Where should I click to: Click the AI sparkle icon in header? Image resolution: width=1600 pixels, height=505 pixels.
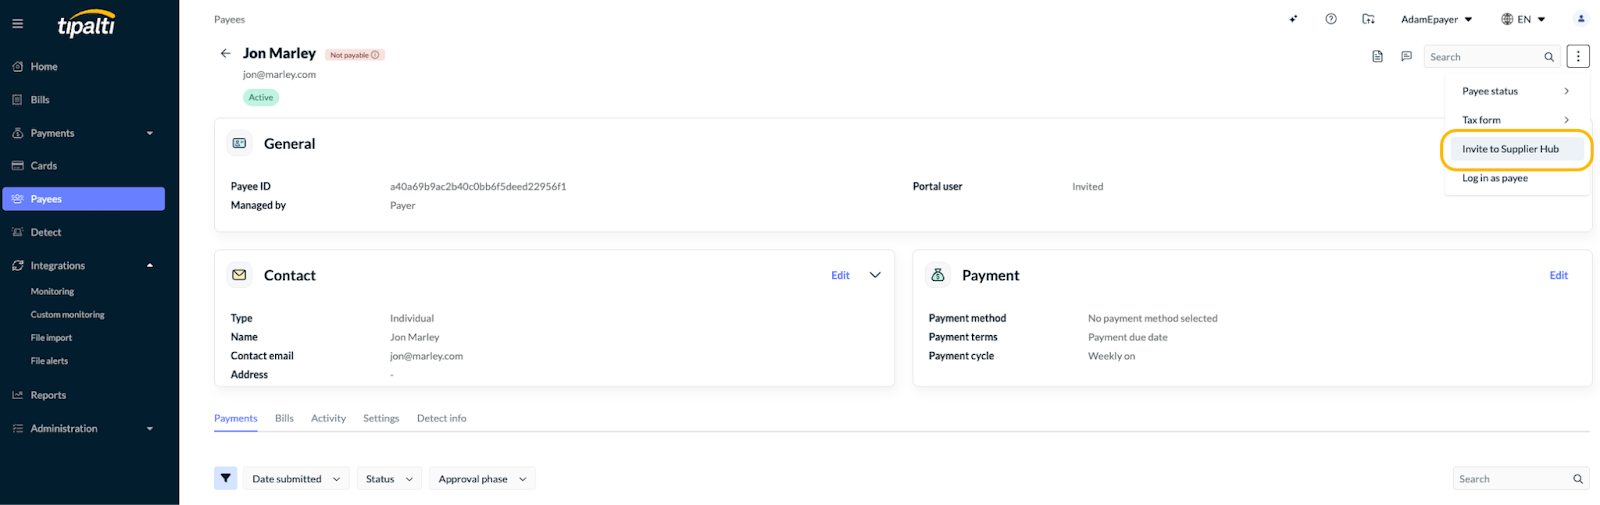point(1294,19)
